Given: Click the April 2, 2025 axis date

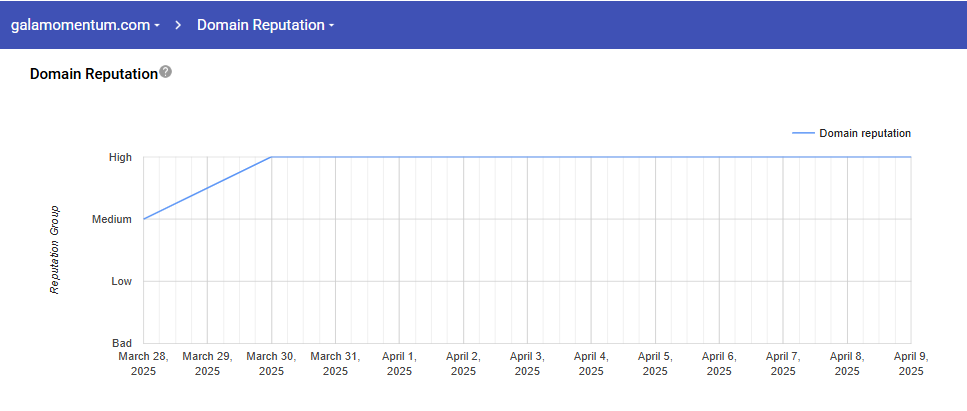Looking at the screenshot, I should coord(463,363).
